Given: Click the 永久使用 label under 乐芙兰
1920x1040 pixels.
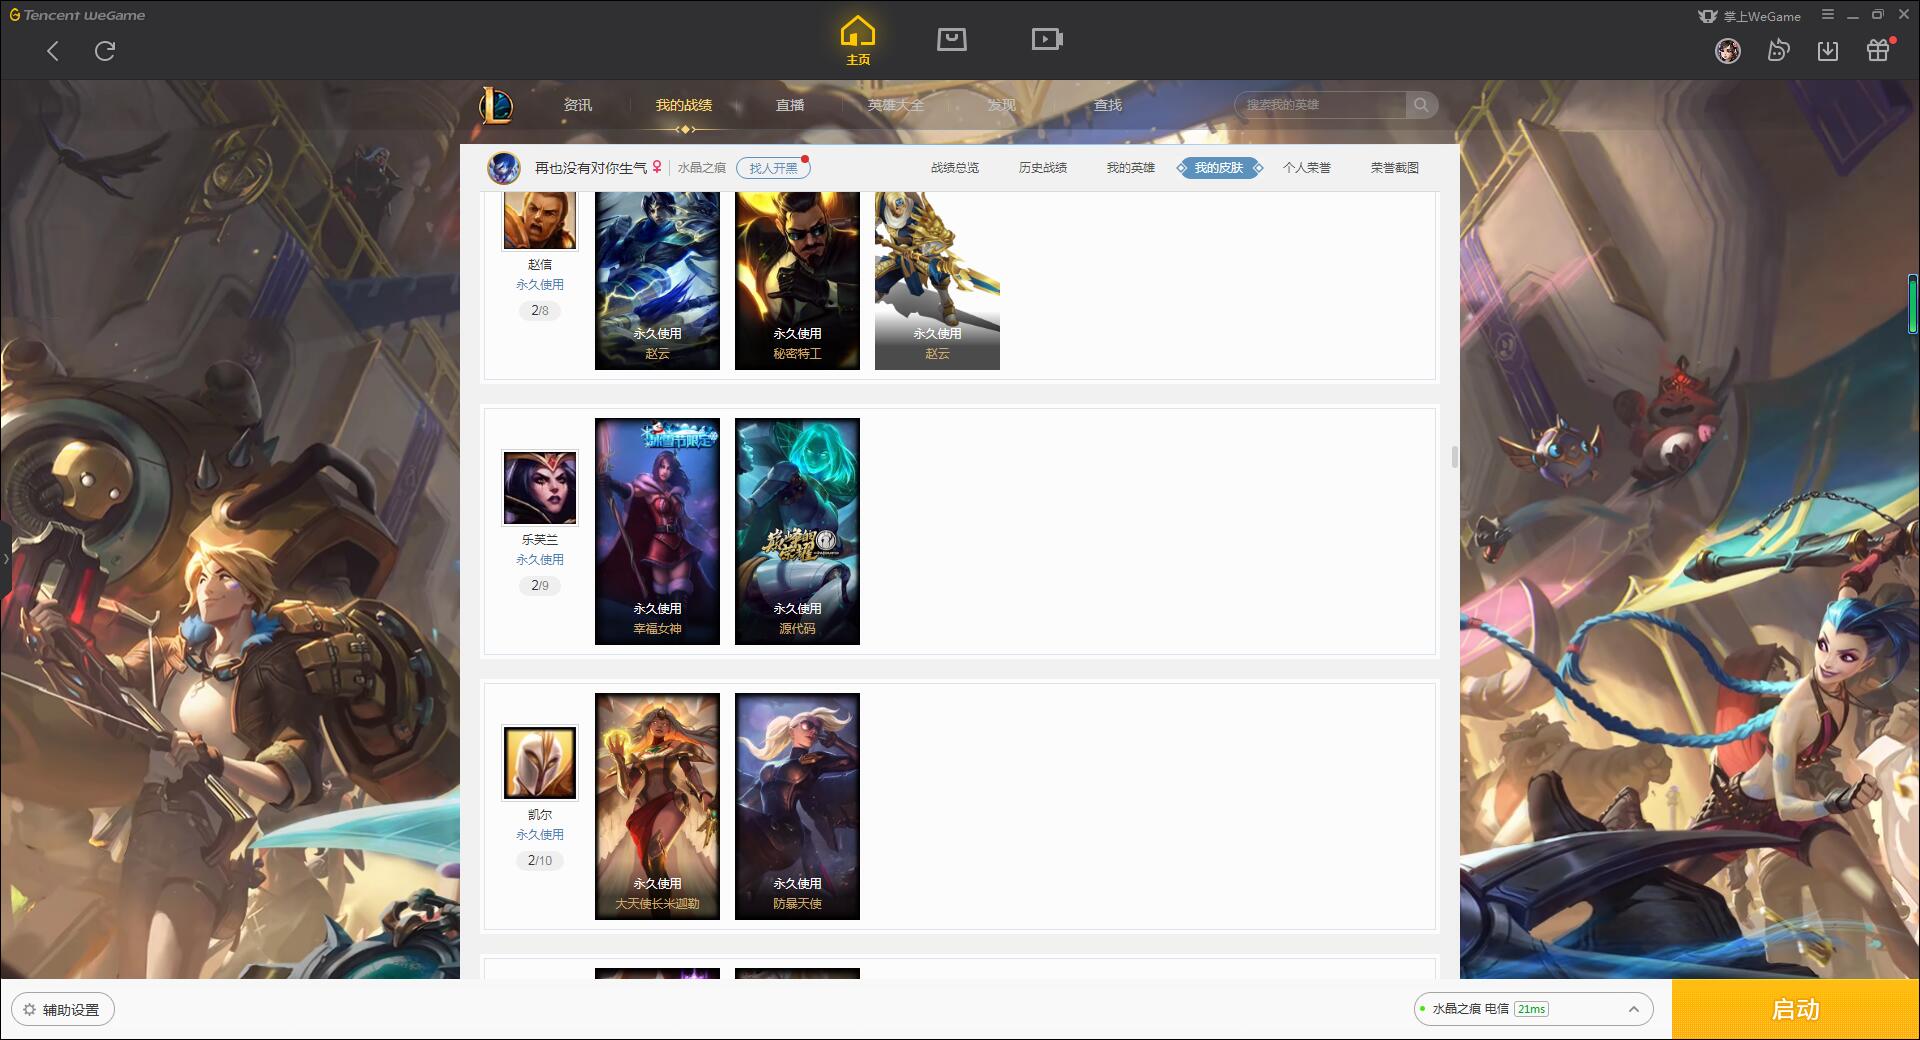Looking at the screenshot, I should coord(540,560).
